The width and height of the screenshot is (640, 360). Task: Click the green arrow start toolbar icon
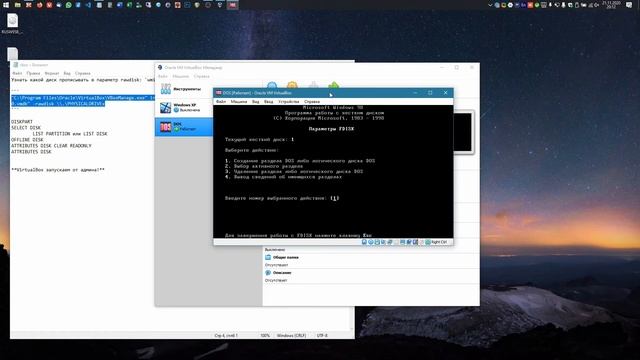tap(333, 85)
